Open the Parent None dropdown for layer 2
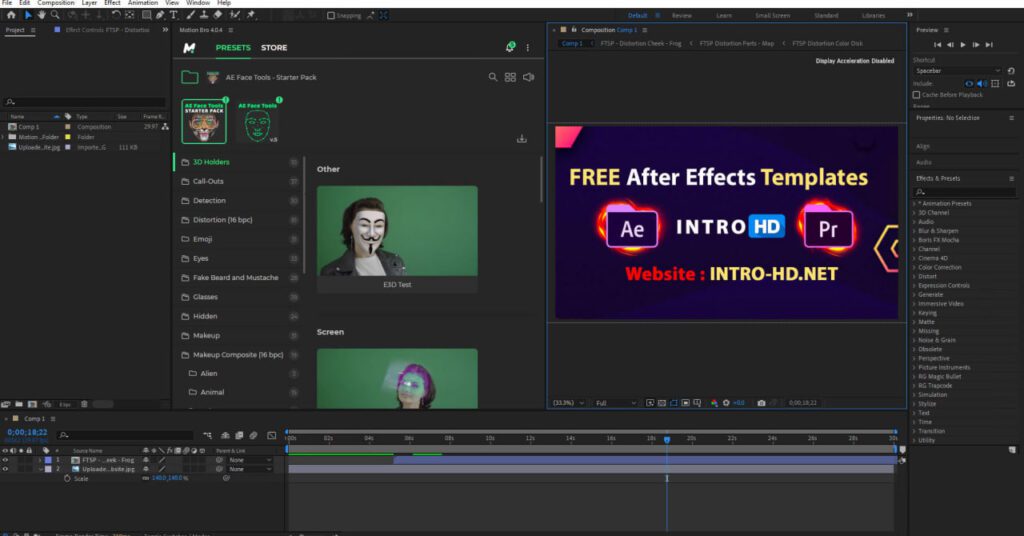Viewport: 1024px width, 536px height. (x=250, y=469)
